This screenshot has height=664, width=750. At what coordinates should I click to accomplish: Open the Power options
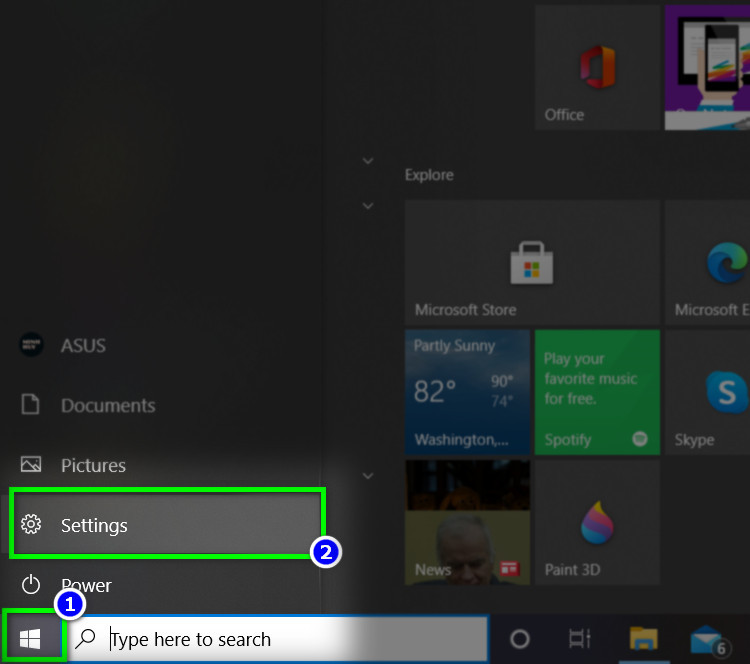[x=160, y=585]
